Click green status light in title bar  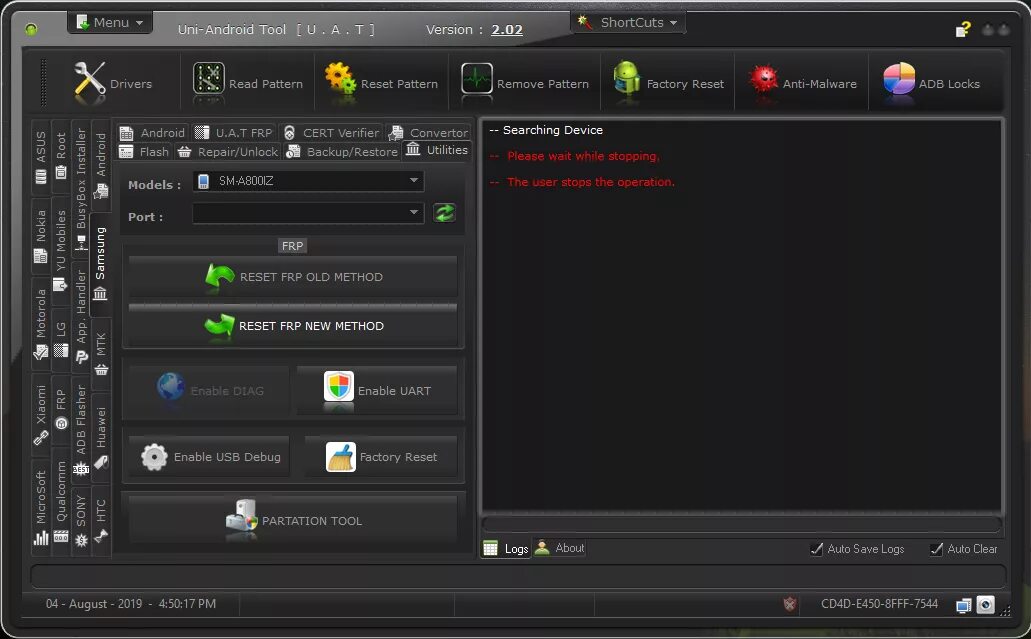(31, 29)
